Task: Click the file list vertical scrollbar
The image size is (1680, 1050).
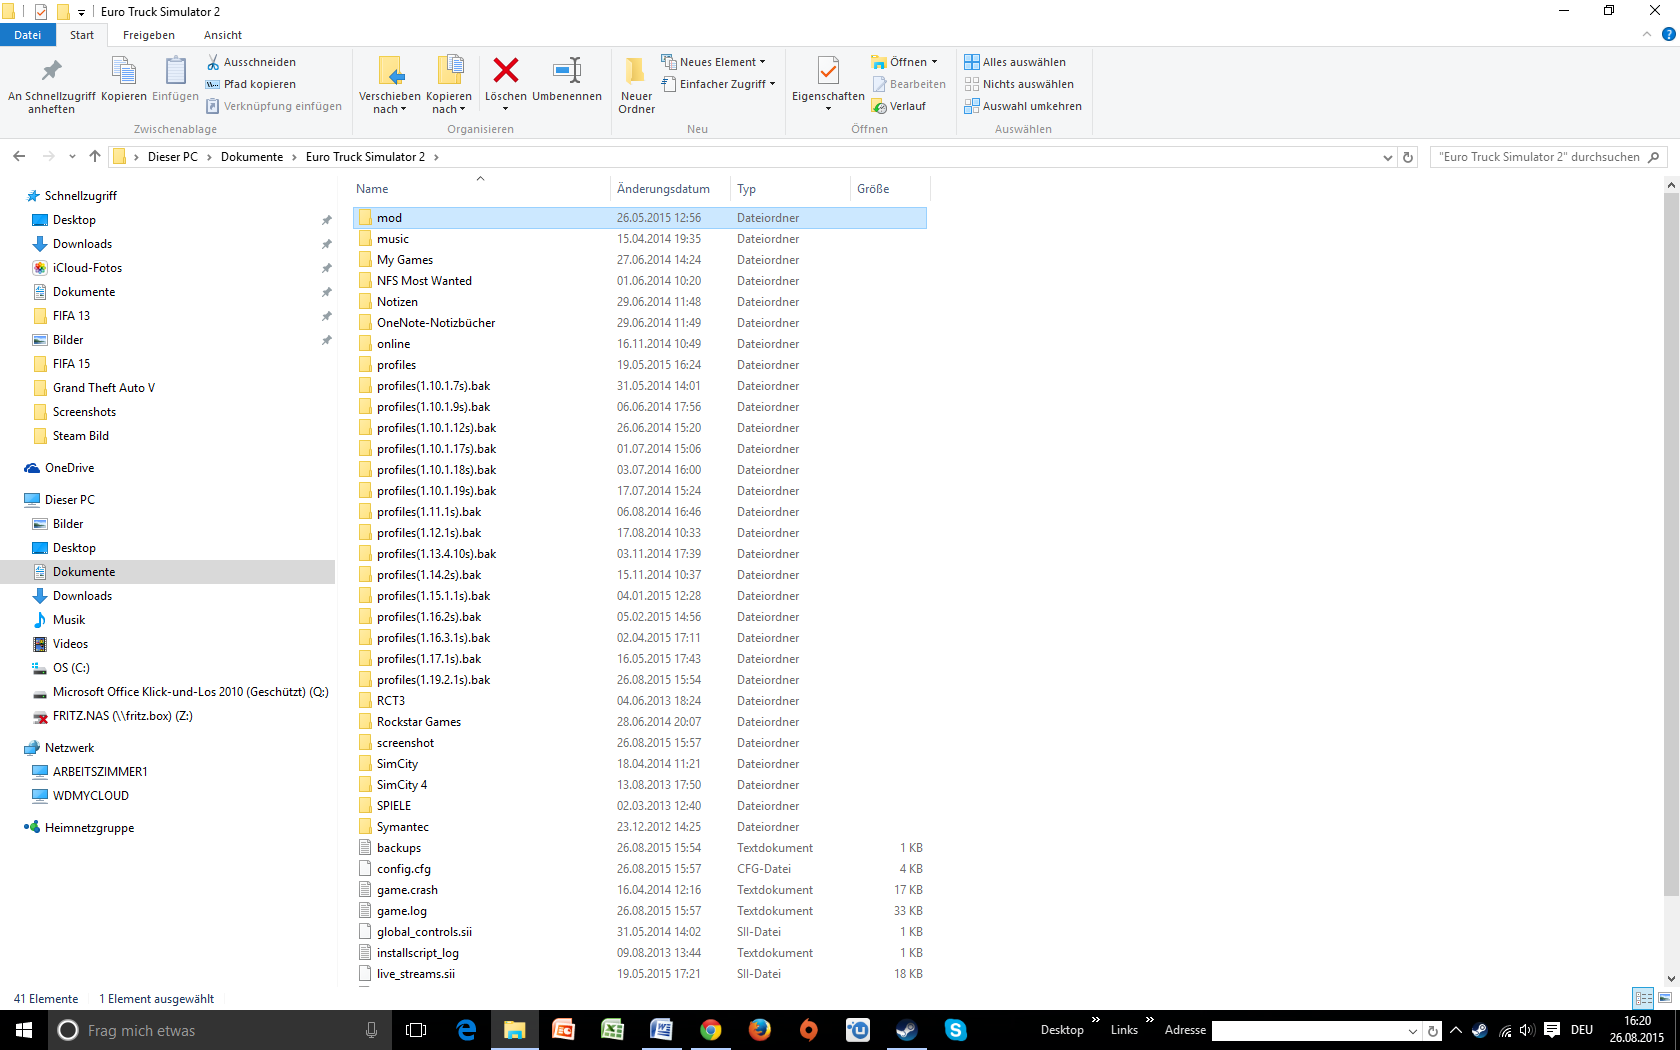Action: tap(1671, 545)
